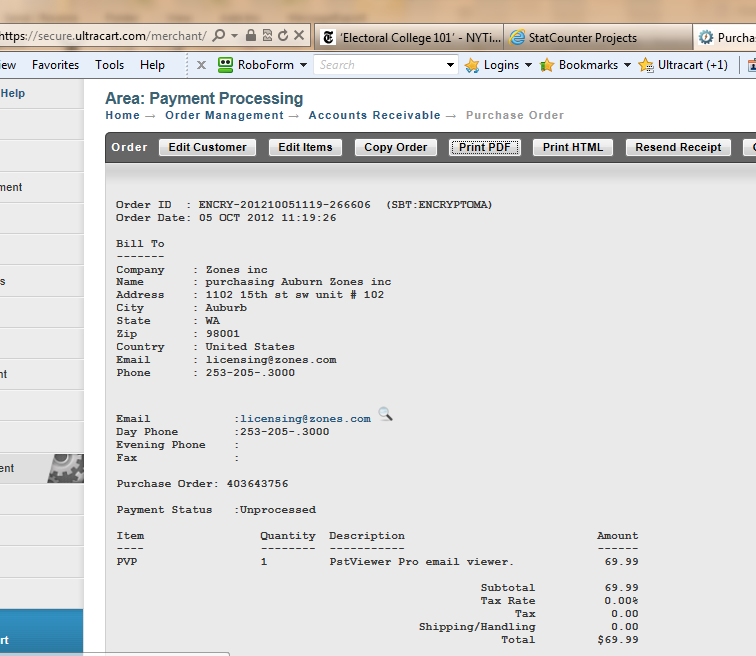Close the RoboForm toolbar with its X
This screenshot has width=756, height=656.
coord(202,65)
